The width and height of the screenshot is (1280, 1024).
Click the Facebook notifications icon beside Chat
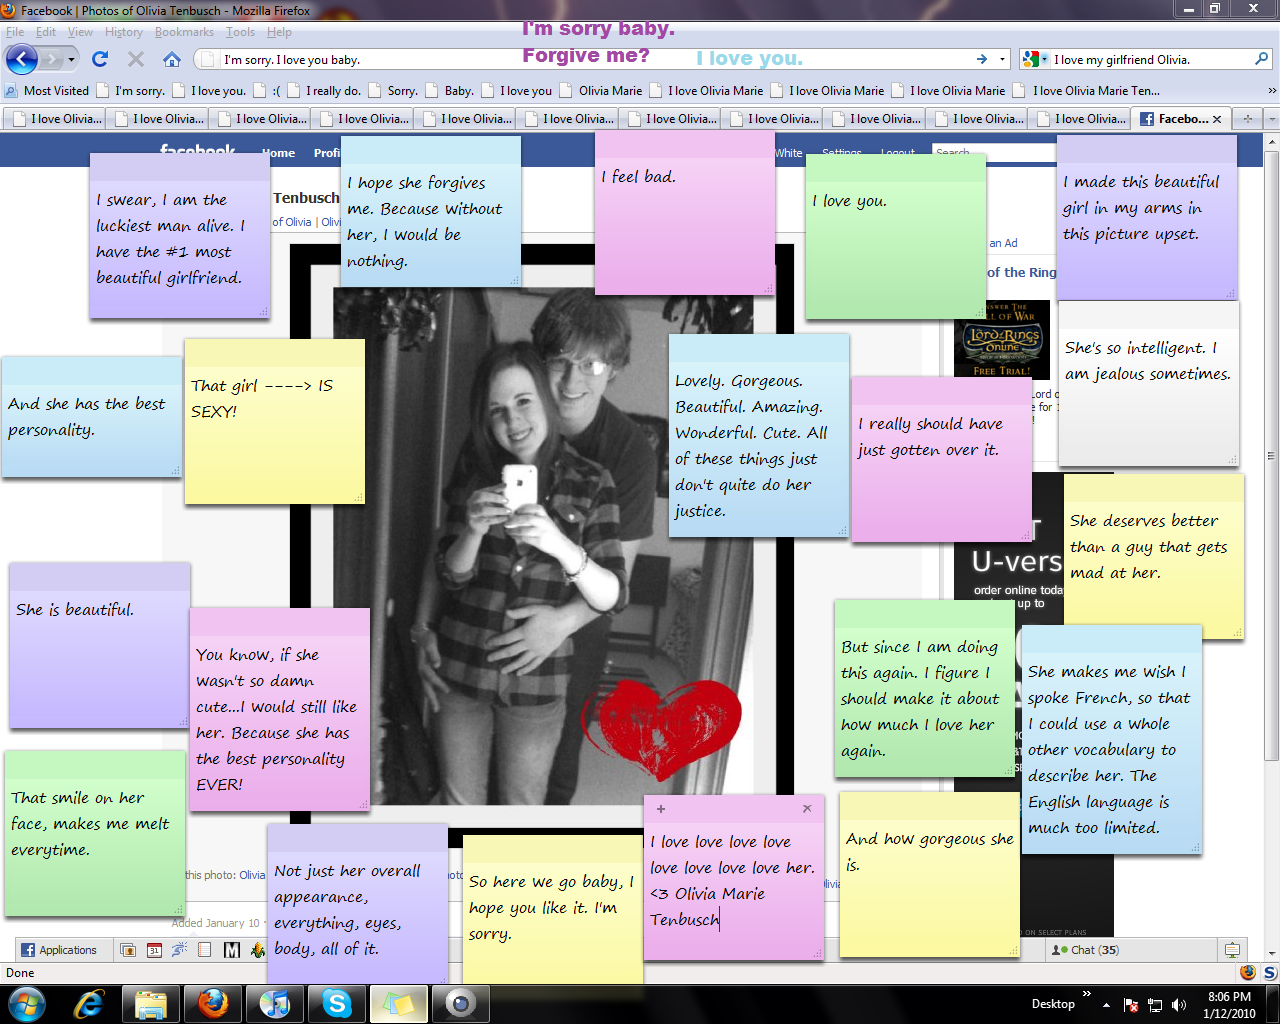(x=1232, y=950)
